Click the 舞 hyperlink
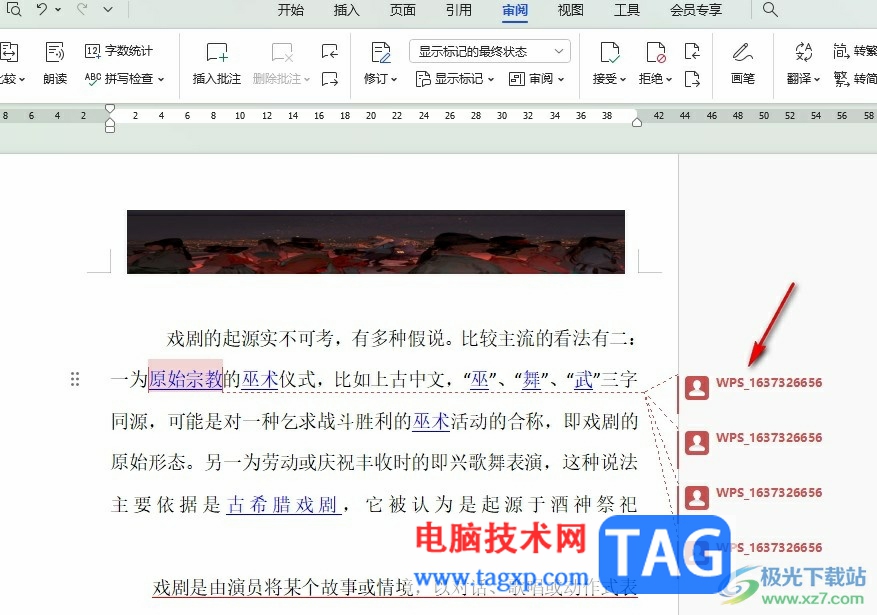This screenshot has width=877, height=615. (x=531, y=380)
